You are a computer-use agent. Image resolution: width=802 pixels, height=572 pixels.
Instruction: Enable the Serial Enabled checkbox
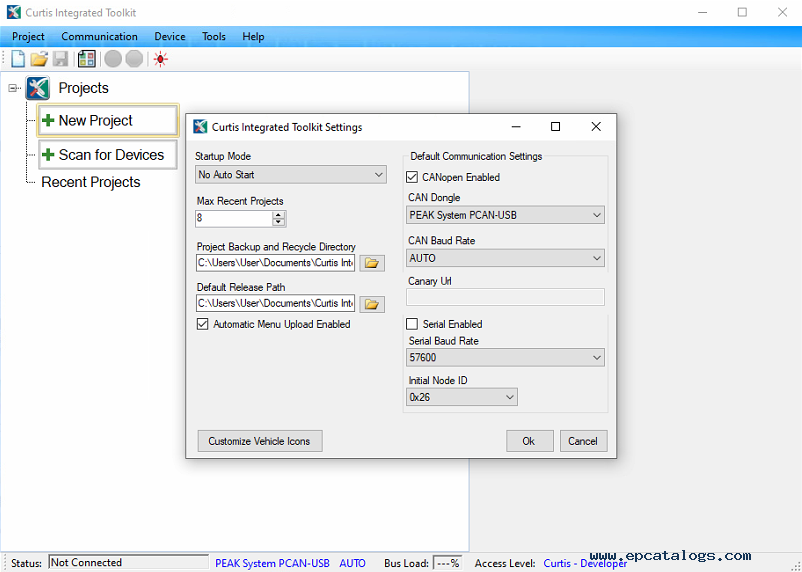point(412,324)
